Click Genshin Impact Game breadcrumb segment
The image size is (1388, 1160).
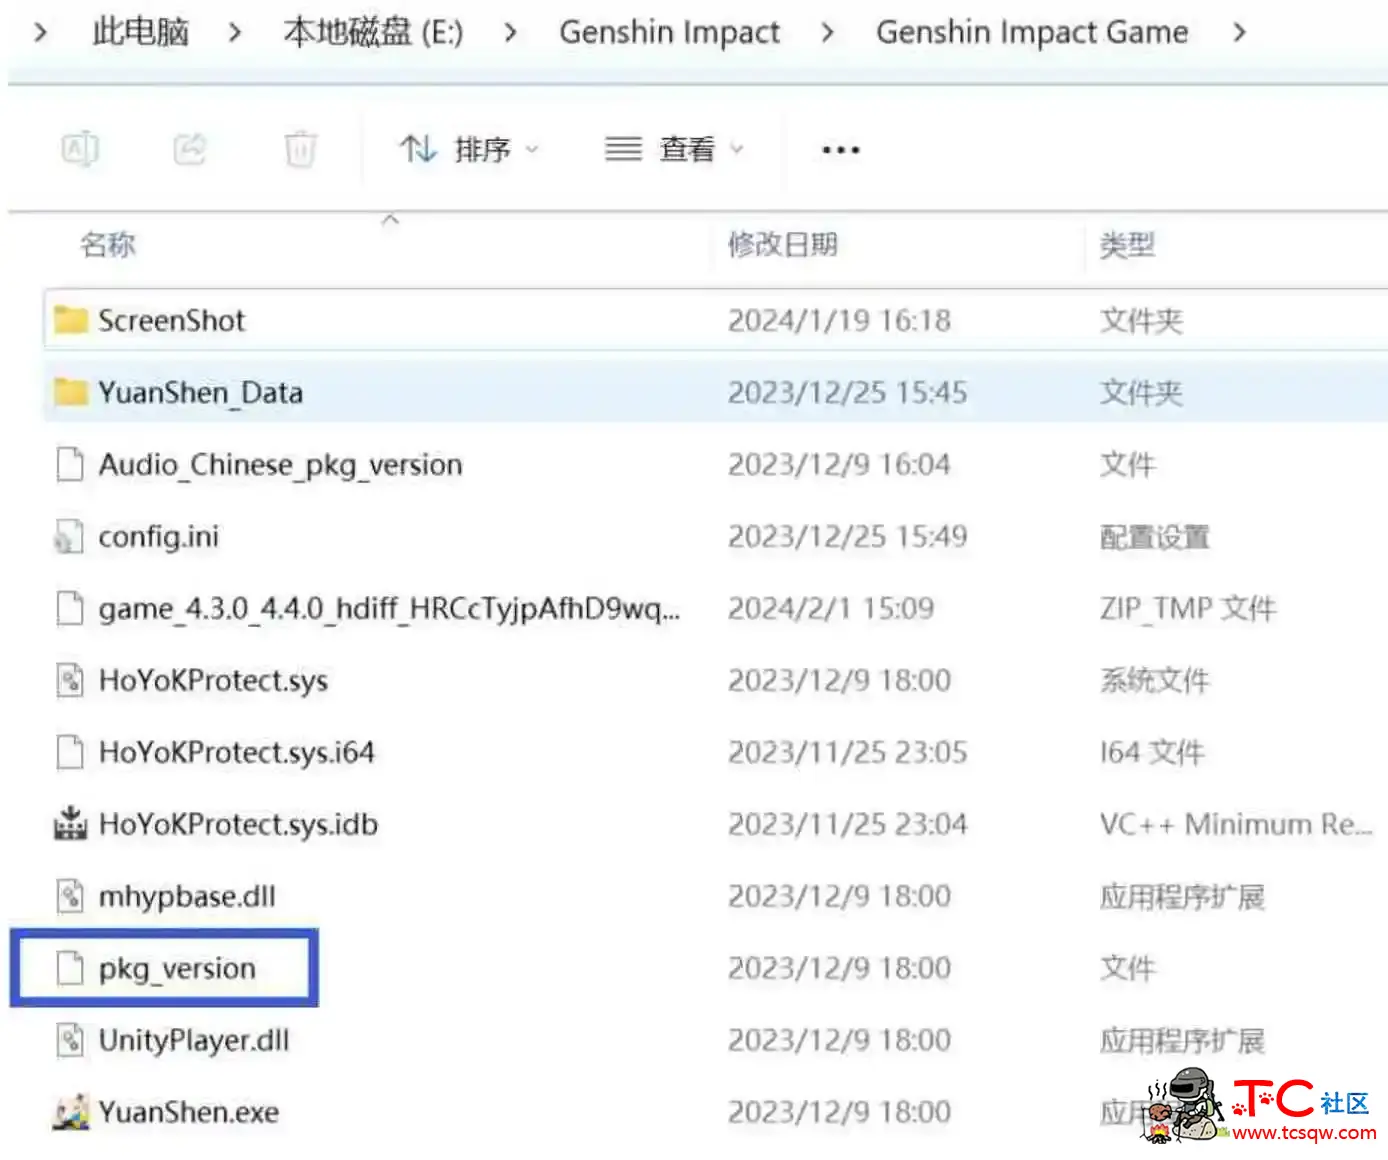pyautogui.click(x=1032, y=32)
